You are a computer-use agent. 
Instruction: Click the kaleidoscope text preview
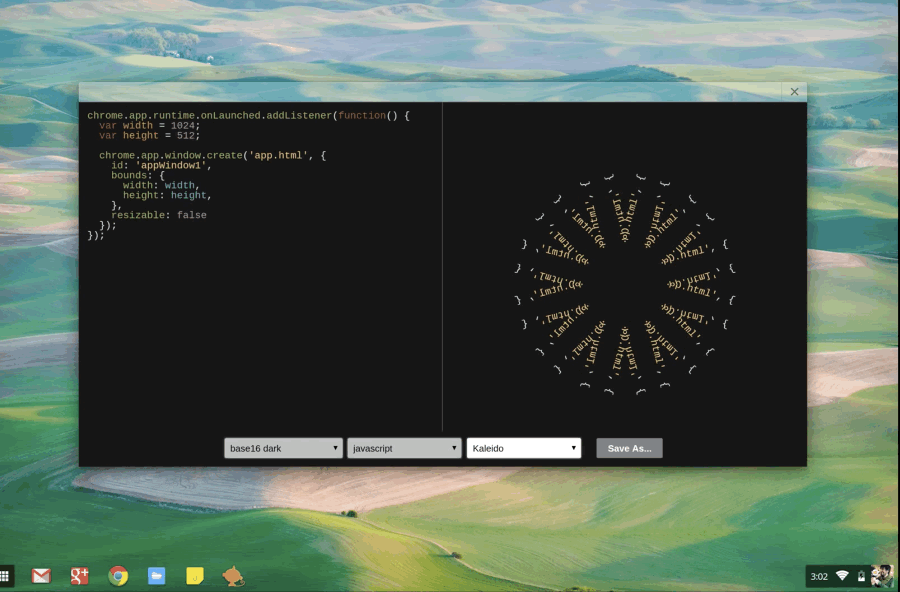(x=624, y=284)
